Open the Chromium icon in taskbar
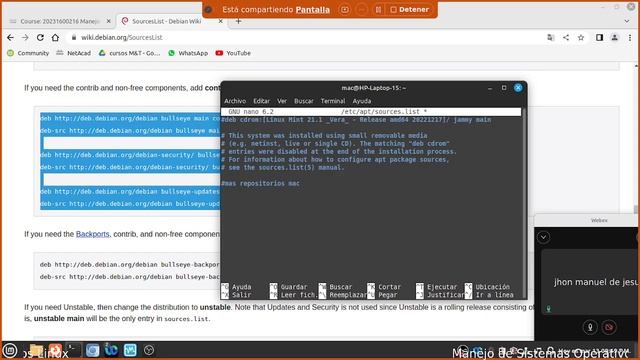Screen dimensions: 640x360 click(x=93, y=350)
